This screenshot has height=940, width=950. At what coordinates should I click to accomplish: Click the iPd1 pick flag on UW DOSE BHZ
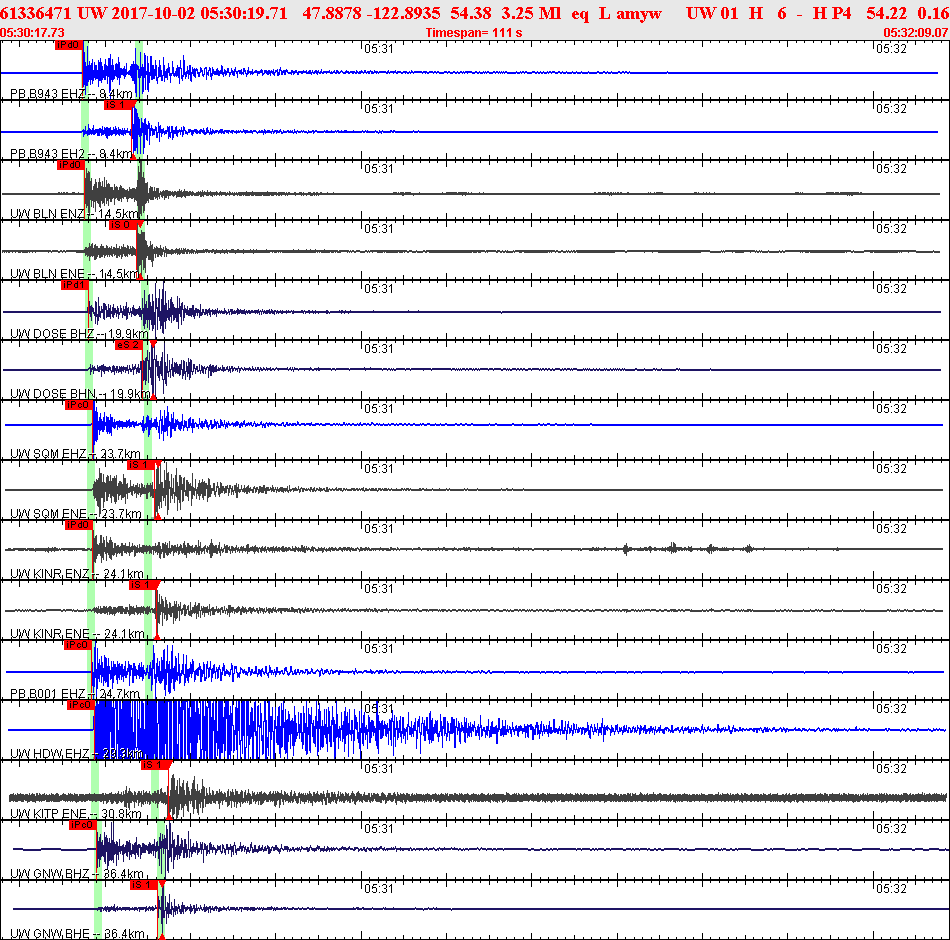point(75,285)
